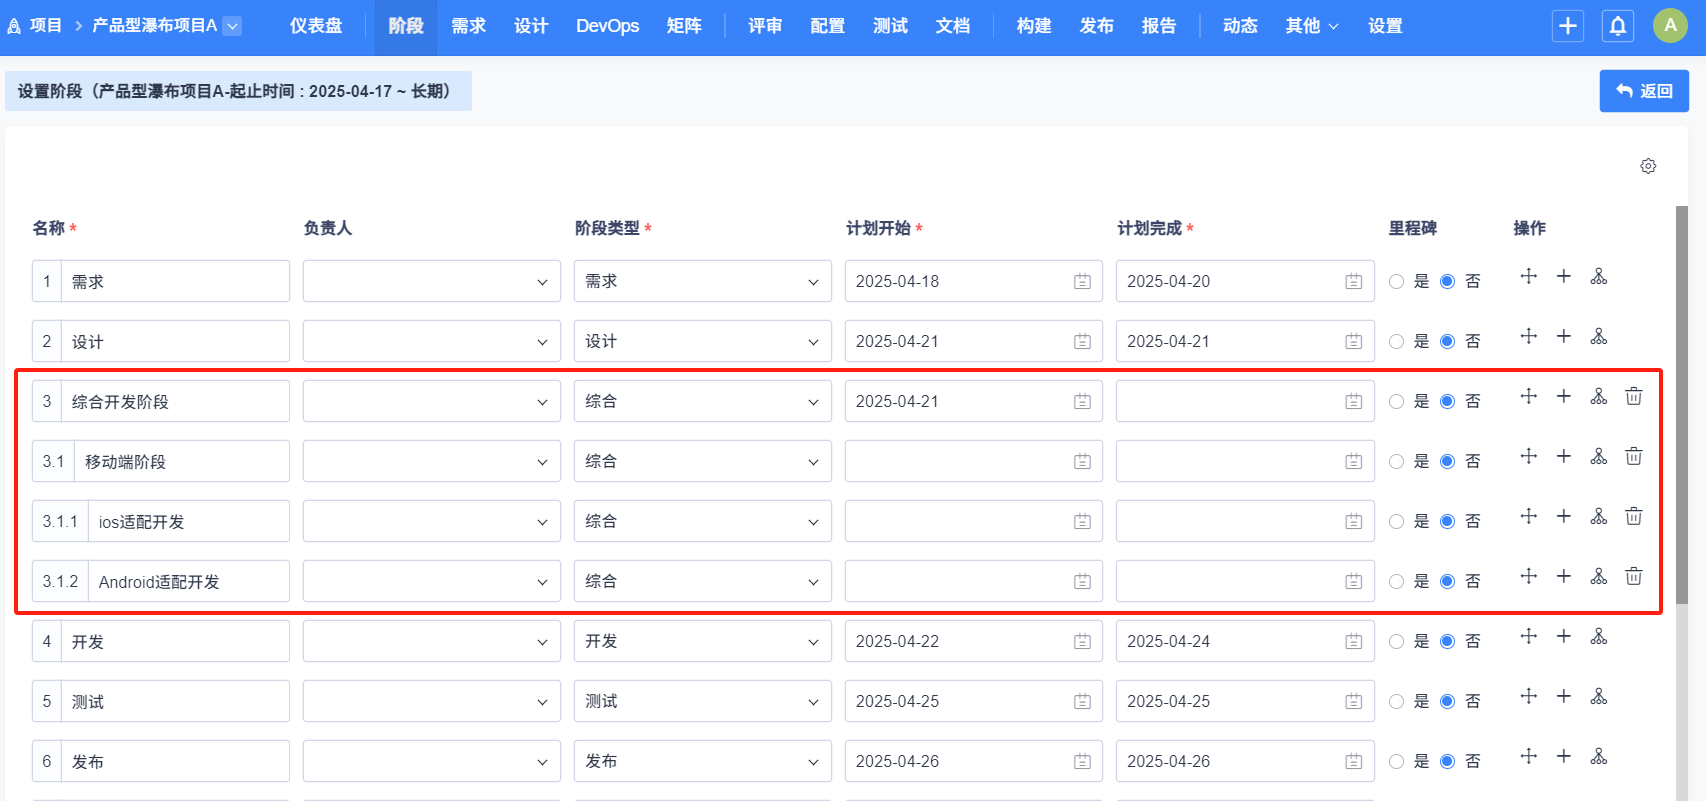Open the 负责人 dropdown for 需求 row
The height and width of the screenshot is (801, 1706).
coord(431,282)
